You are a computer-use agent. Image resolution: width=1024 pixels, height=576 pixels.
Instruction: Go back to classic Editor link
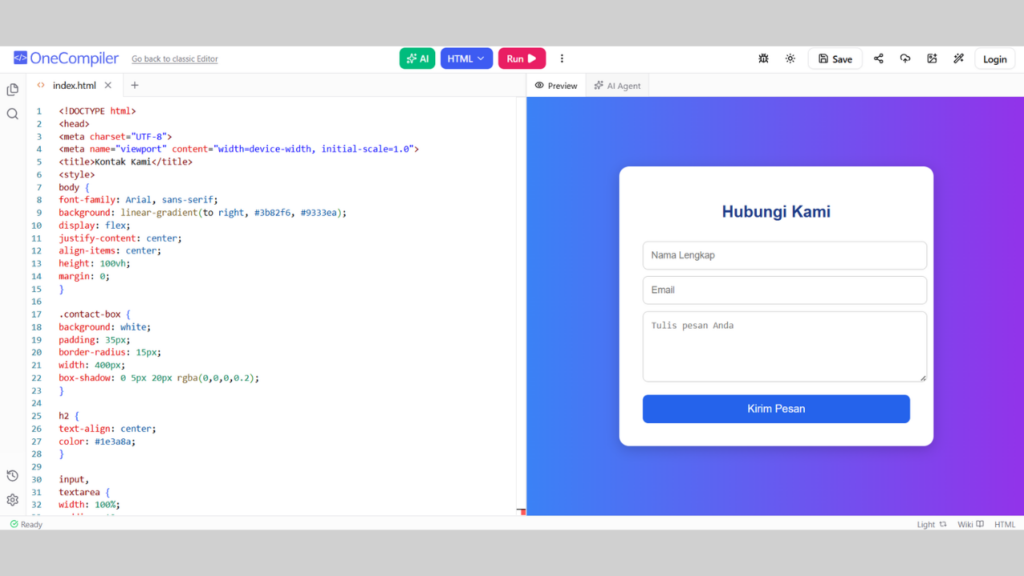174,59
